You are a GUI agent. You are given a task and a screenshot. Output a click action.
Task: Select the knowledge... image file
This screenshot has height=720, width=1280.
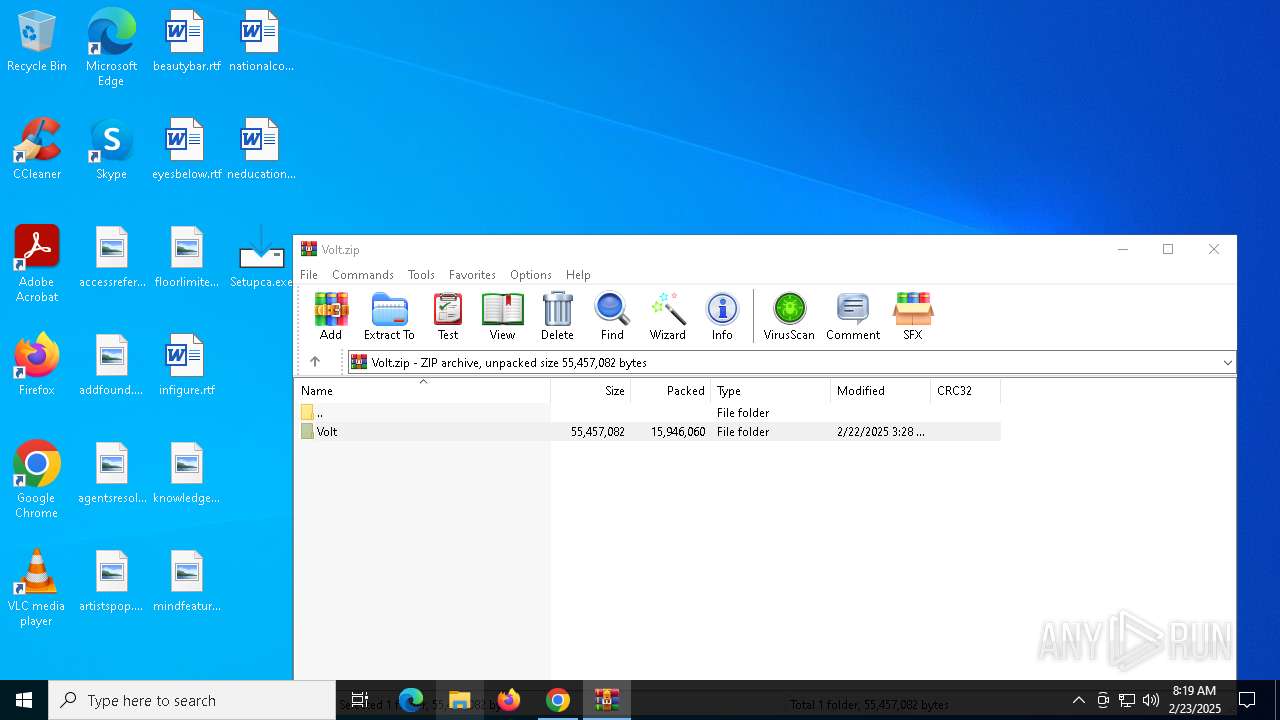tap(186, 473)
